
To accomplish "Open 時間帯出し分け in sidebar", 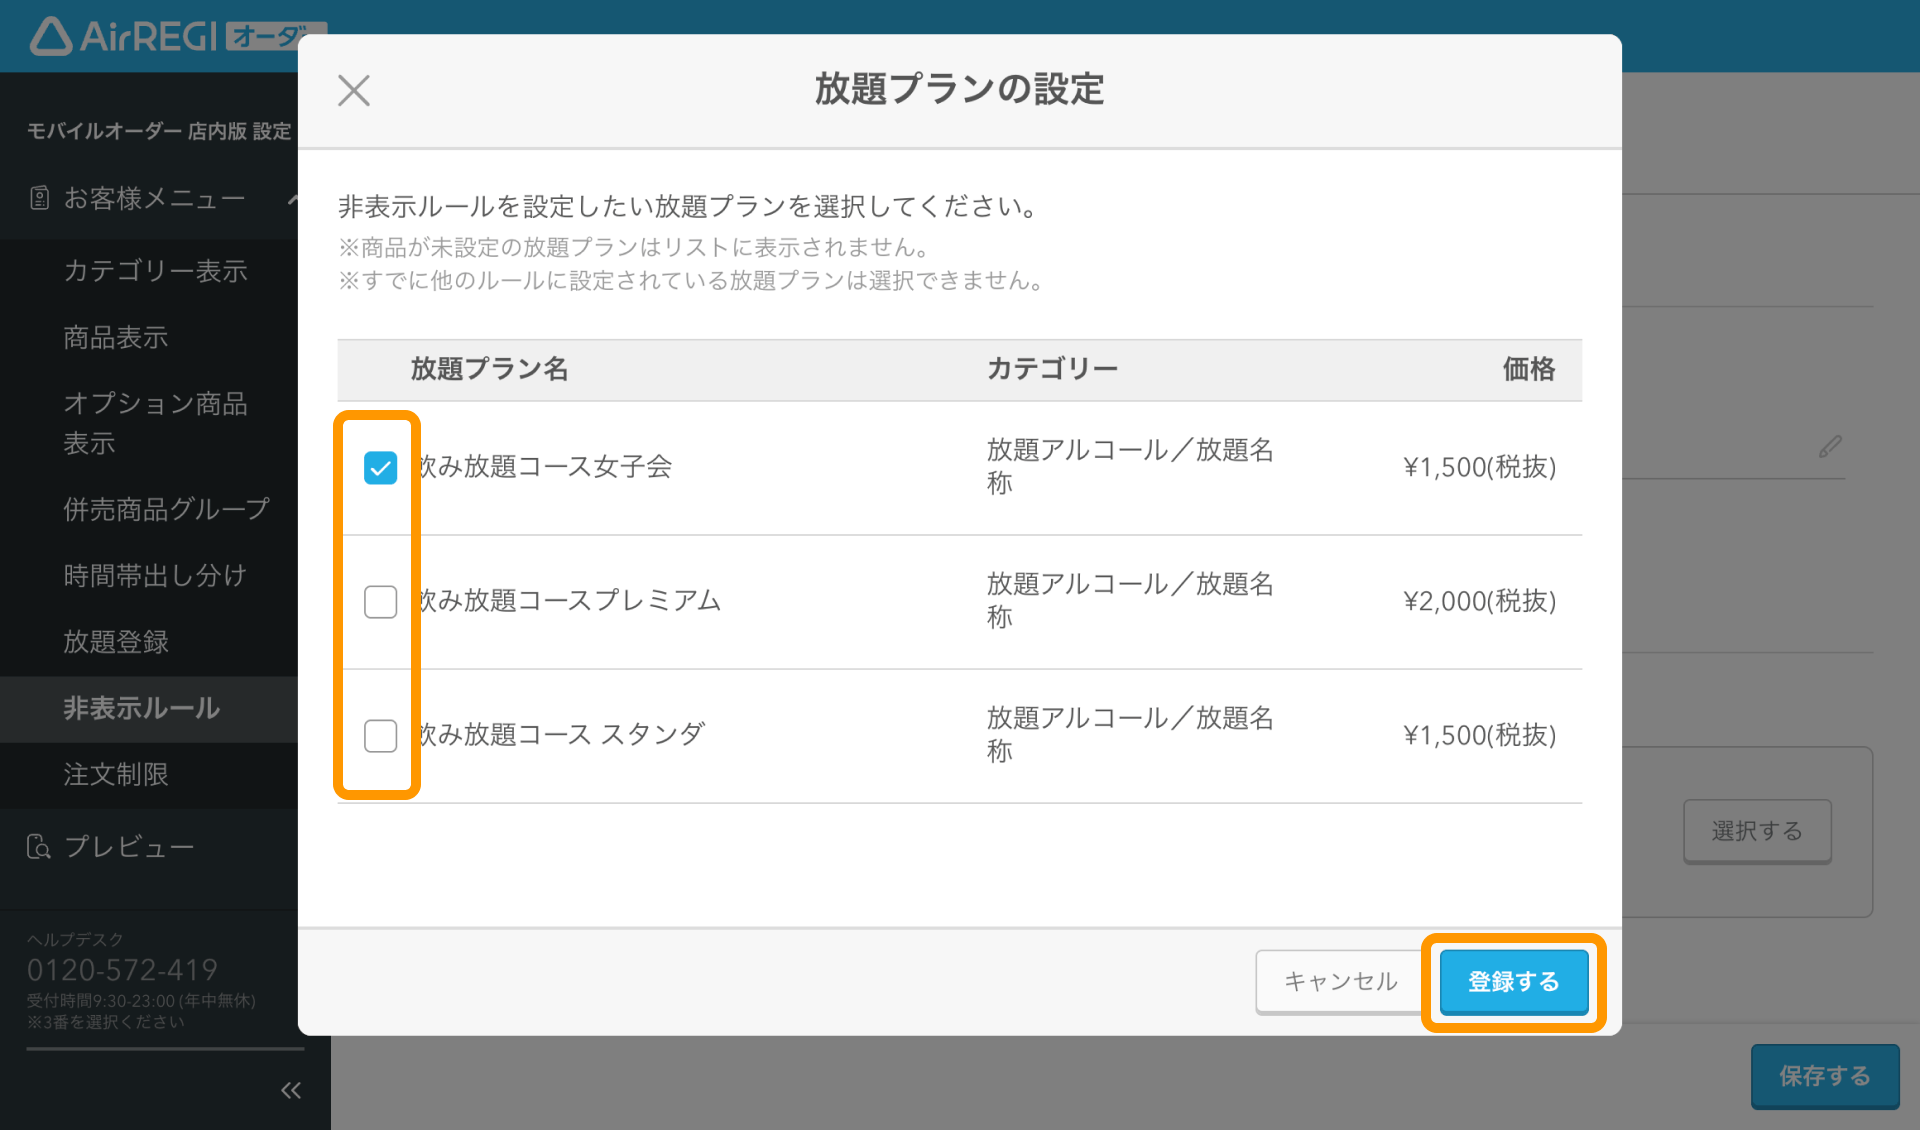I will [x=155, y=575].
